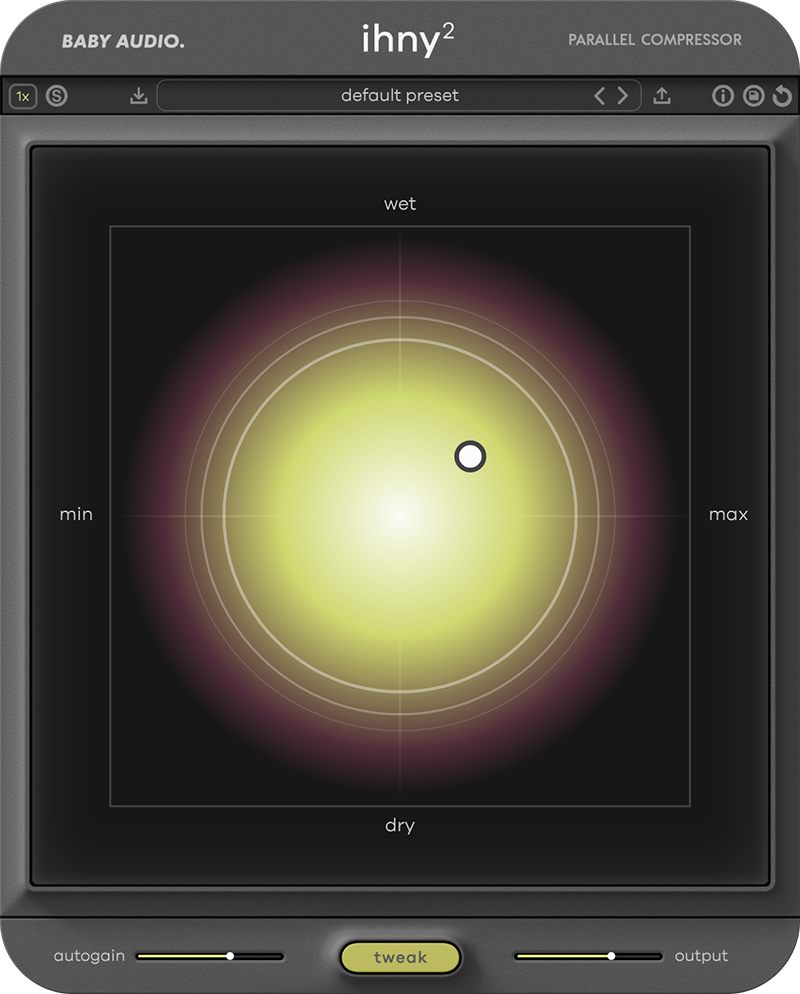Go to the previous preset
The image size is (800, 994).
[x=600, y=96]
